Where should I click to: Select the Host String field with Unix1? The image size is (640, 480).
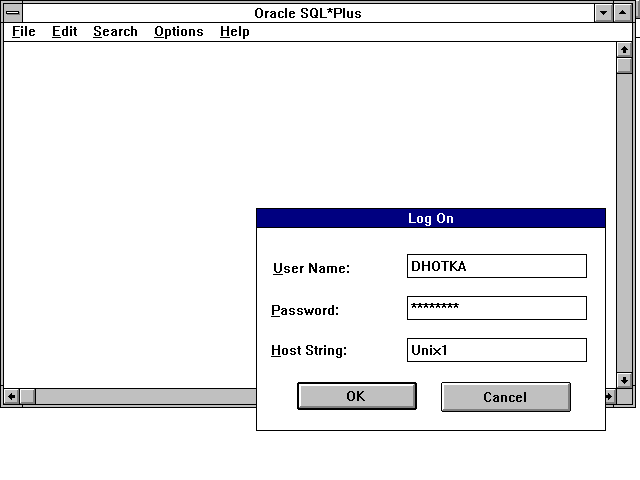[496, 350]
